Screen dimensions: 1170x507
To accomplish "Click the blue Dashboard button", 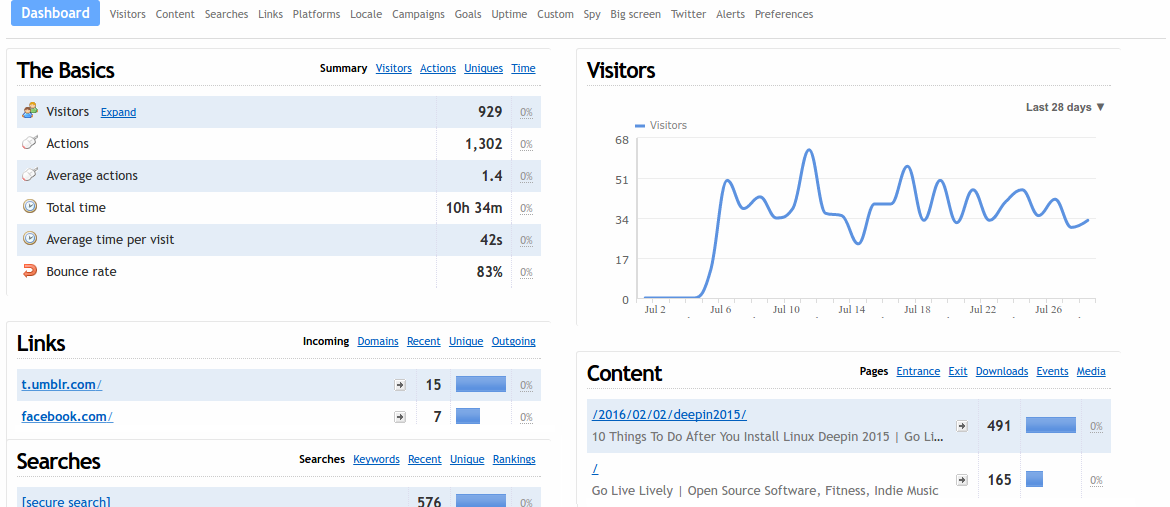I will tap(55, 13).
